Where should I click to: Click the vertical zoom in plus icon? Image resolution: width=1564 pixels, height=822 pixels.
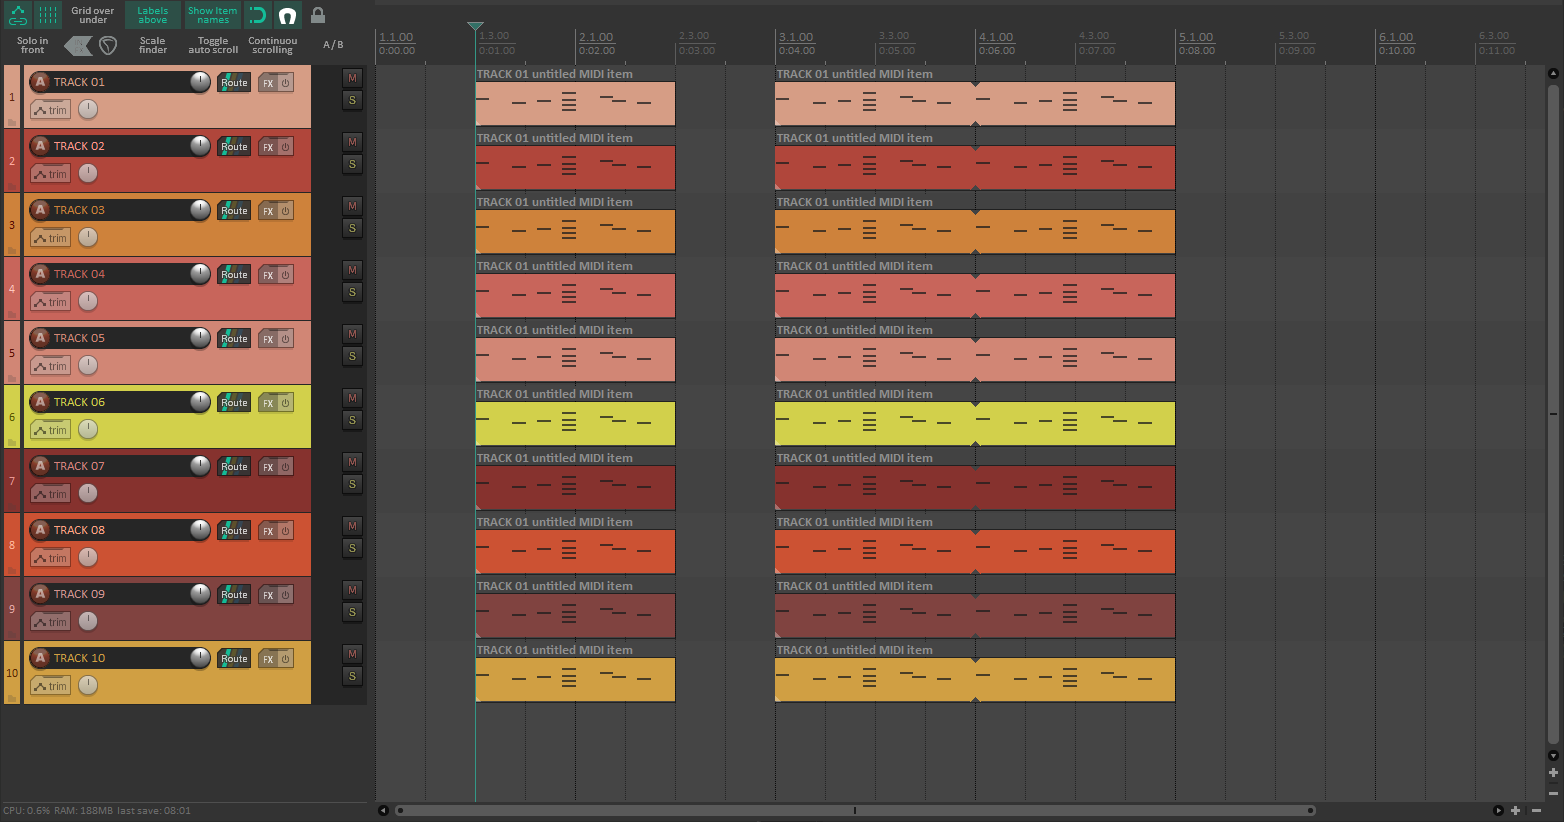(x=1553, y=772)
